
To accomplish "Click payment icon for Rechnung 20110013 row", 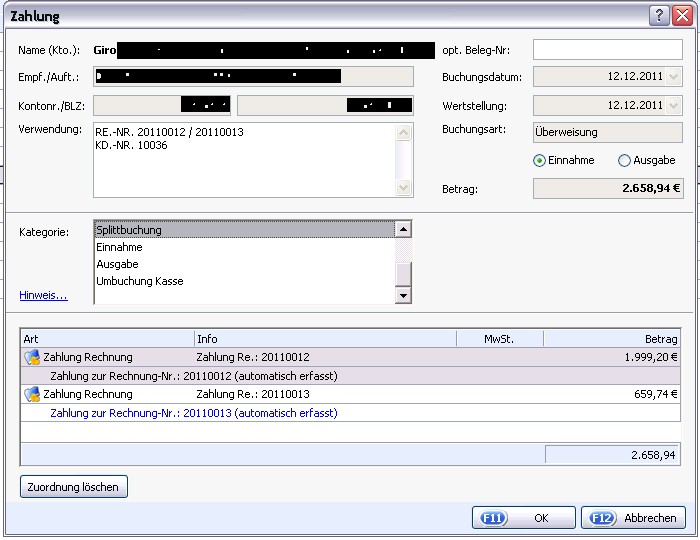I will pos(32,395).
